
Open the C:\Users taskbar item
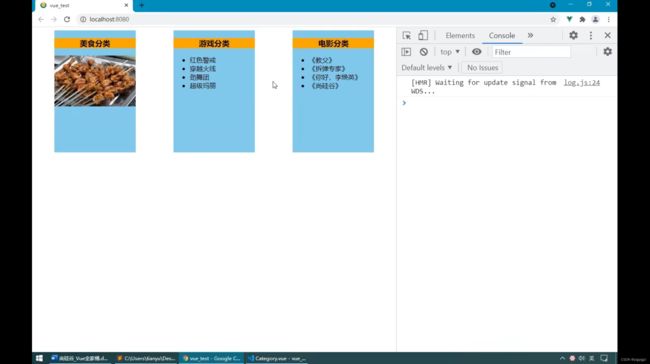point(146,358)
